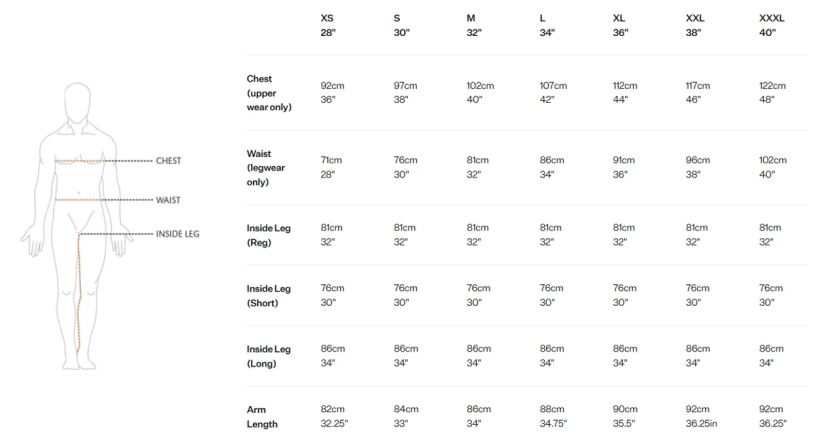The width and height of the screenshot is (816, 440).
Task: Click the 91cm waist value for XL
Action: (623, 160)
